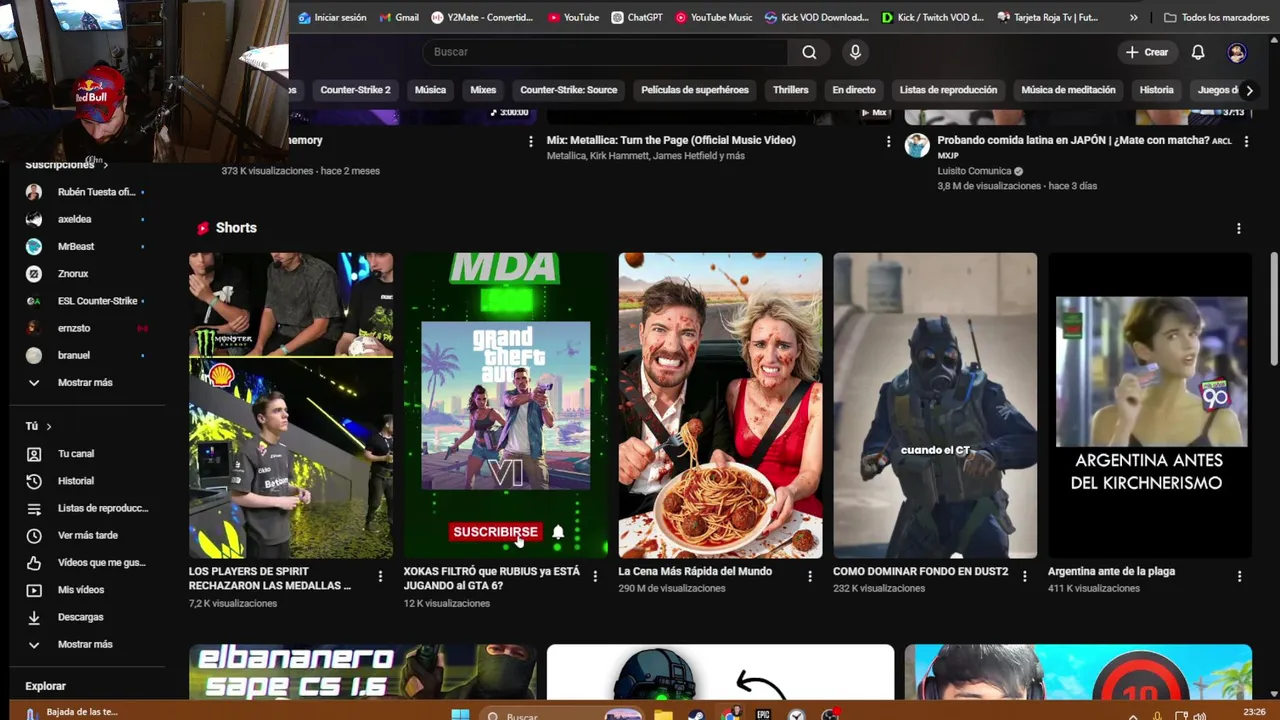
Task: Open Vídeos que me gustan
Action: [88, 562]
